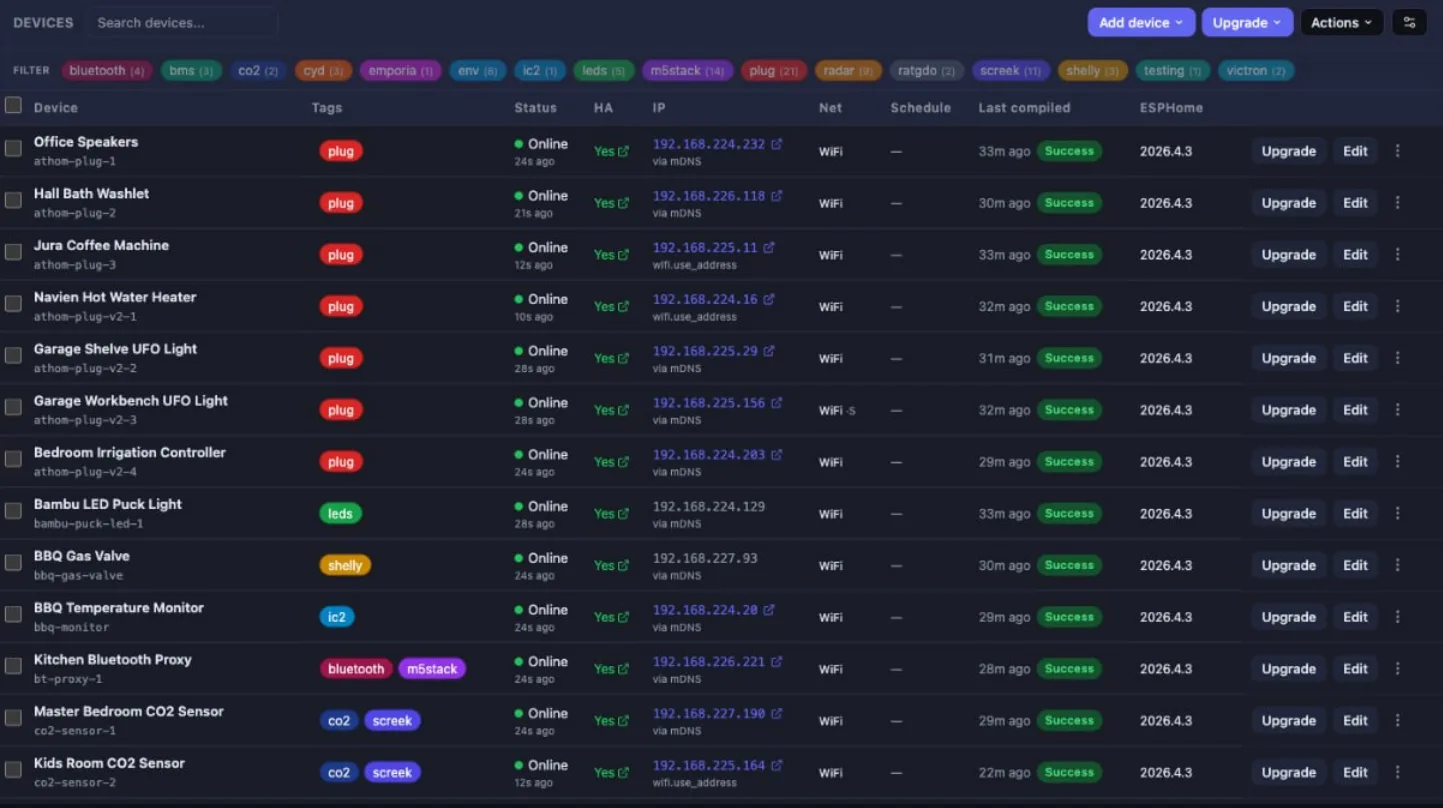The height and width of the screenshot is (808, 1443).
Task: Open external link icon beside 192.168.224.20
Action: point(769,610)
